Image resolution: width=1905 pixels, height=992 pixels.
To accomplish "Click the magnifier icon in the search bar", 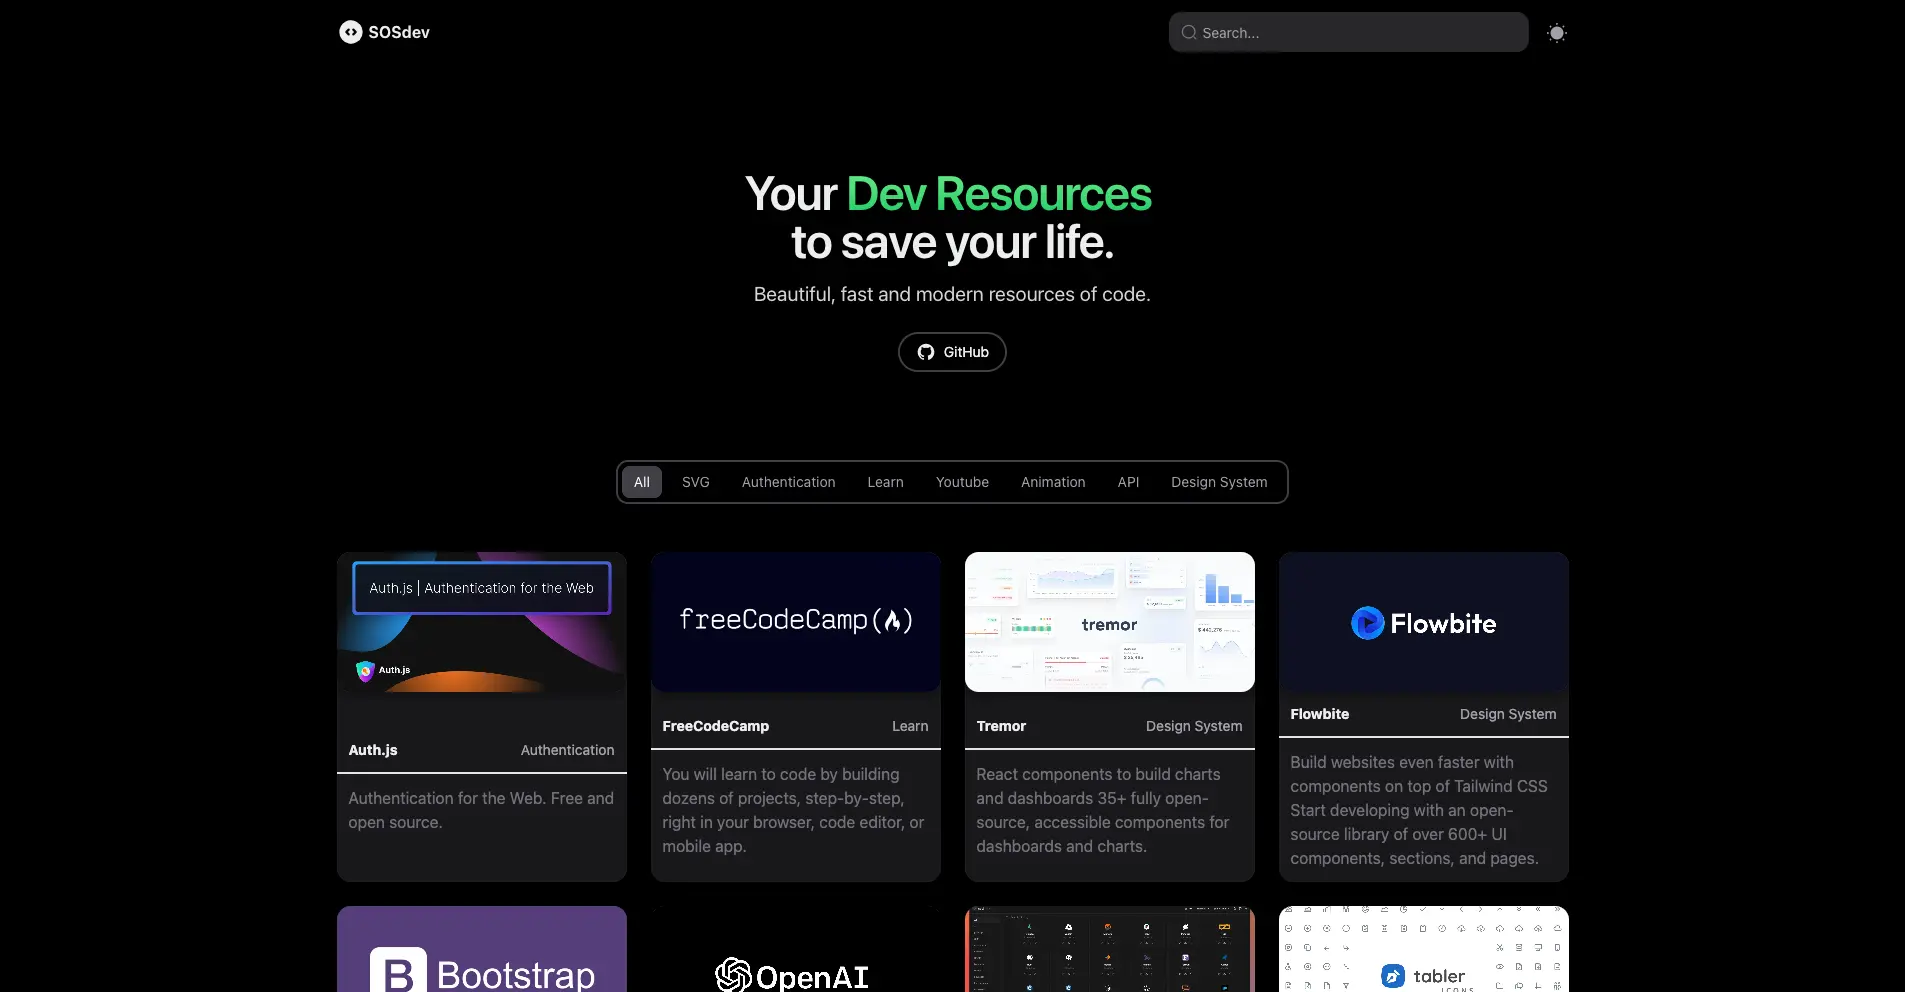I will (1188, 32).
